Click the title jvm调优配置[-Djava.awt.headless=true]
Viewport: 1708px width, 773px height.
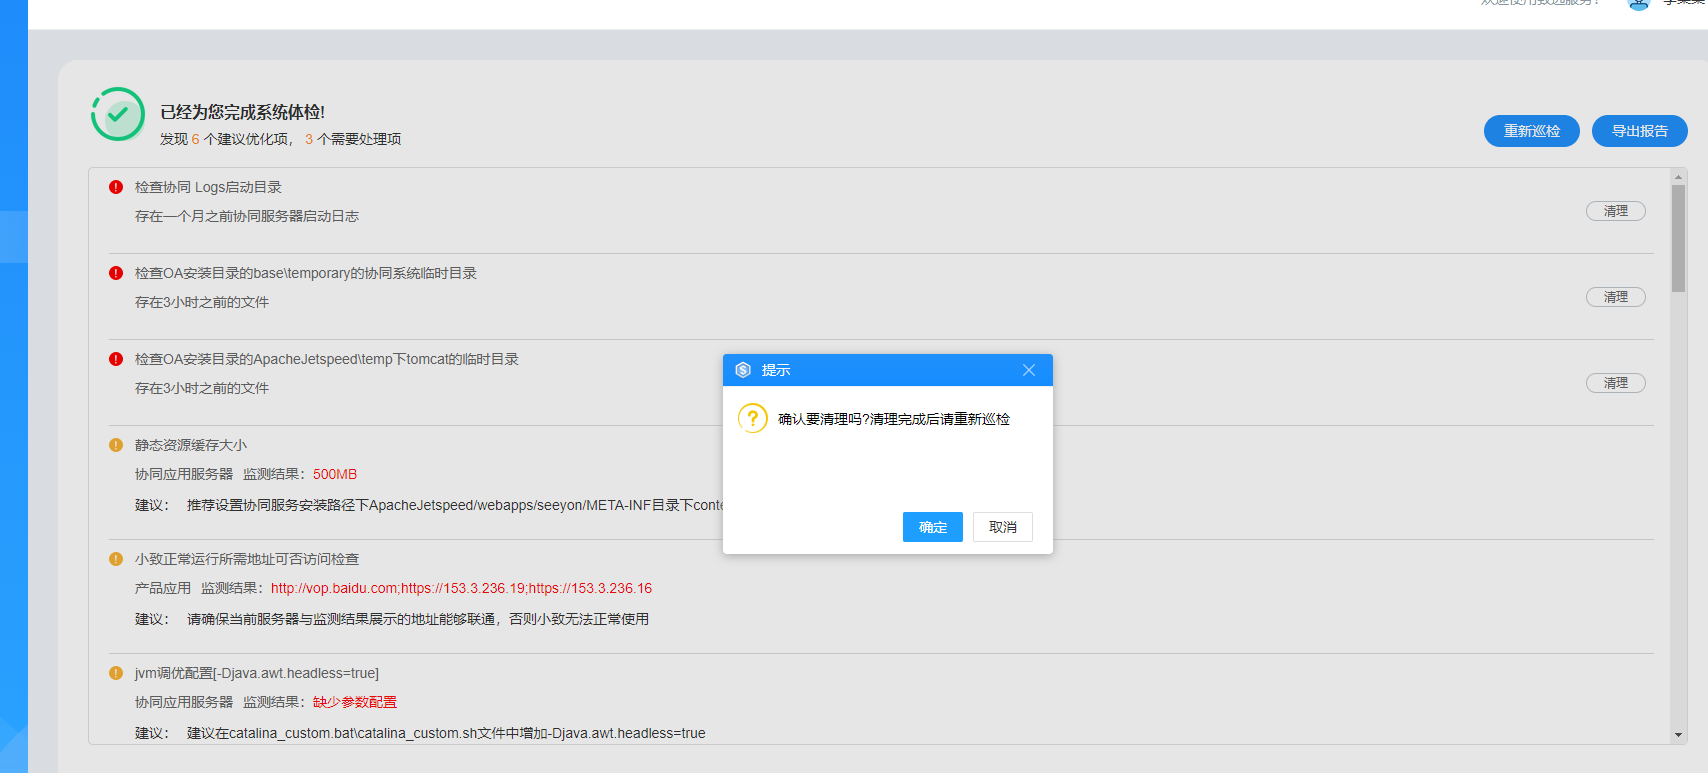click(257, 673)
